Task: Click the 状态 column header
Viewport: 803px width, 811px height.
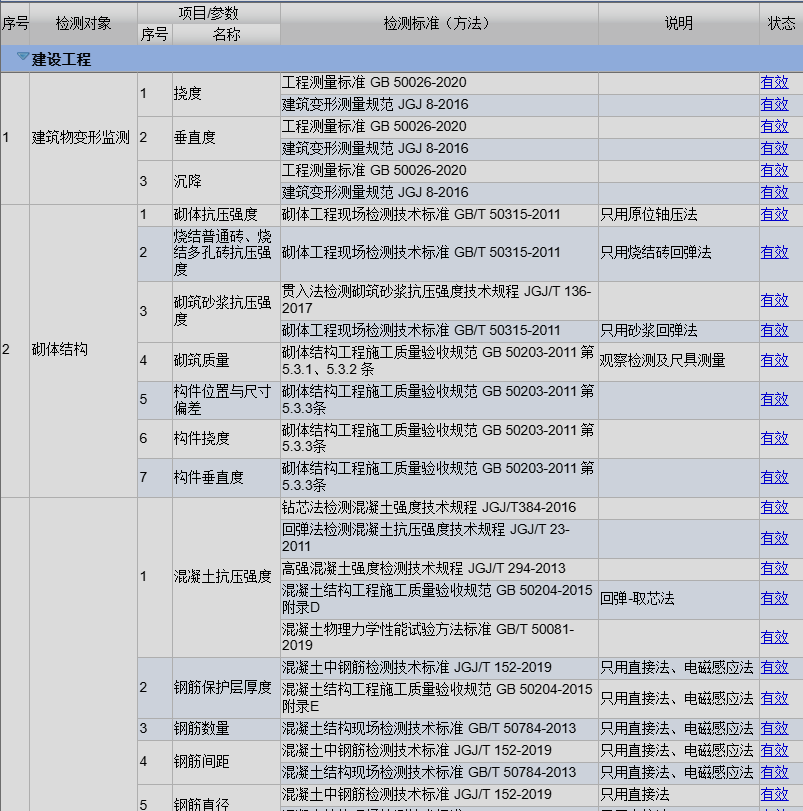Action: [x=781, y=23]
